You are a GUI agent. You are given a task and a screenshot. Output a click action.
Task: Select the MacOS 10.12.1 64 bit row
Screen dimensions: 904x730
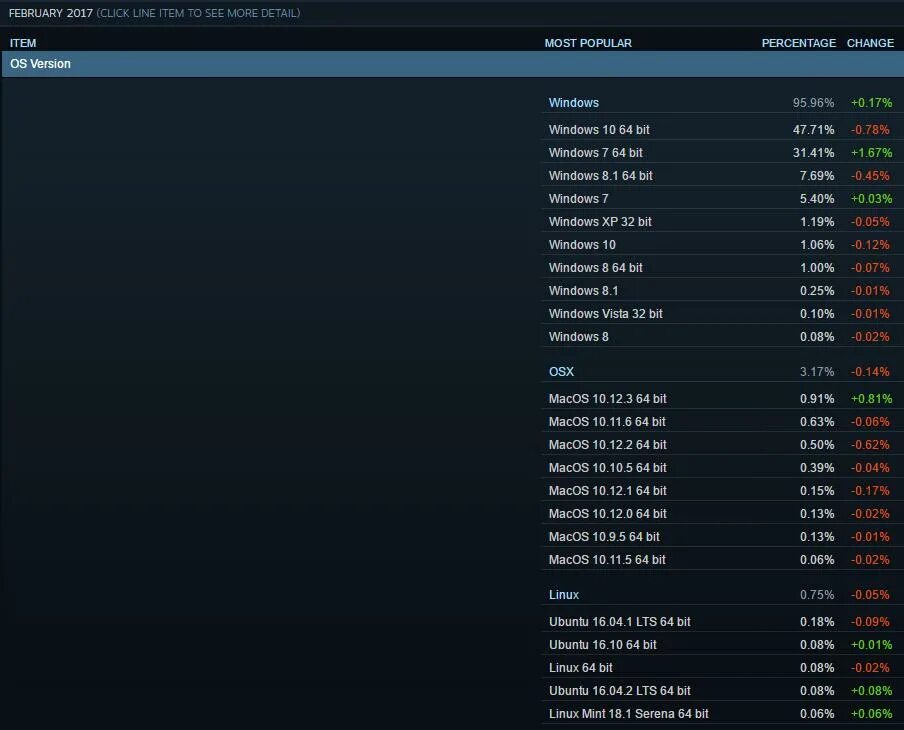click(722, 491)
